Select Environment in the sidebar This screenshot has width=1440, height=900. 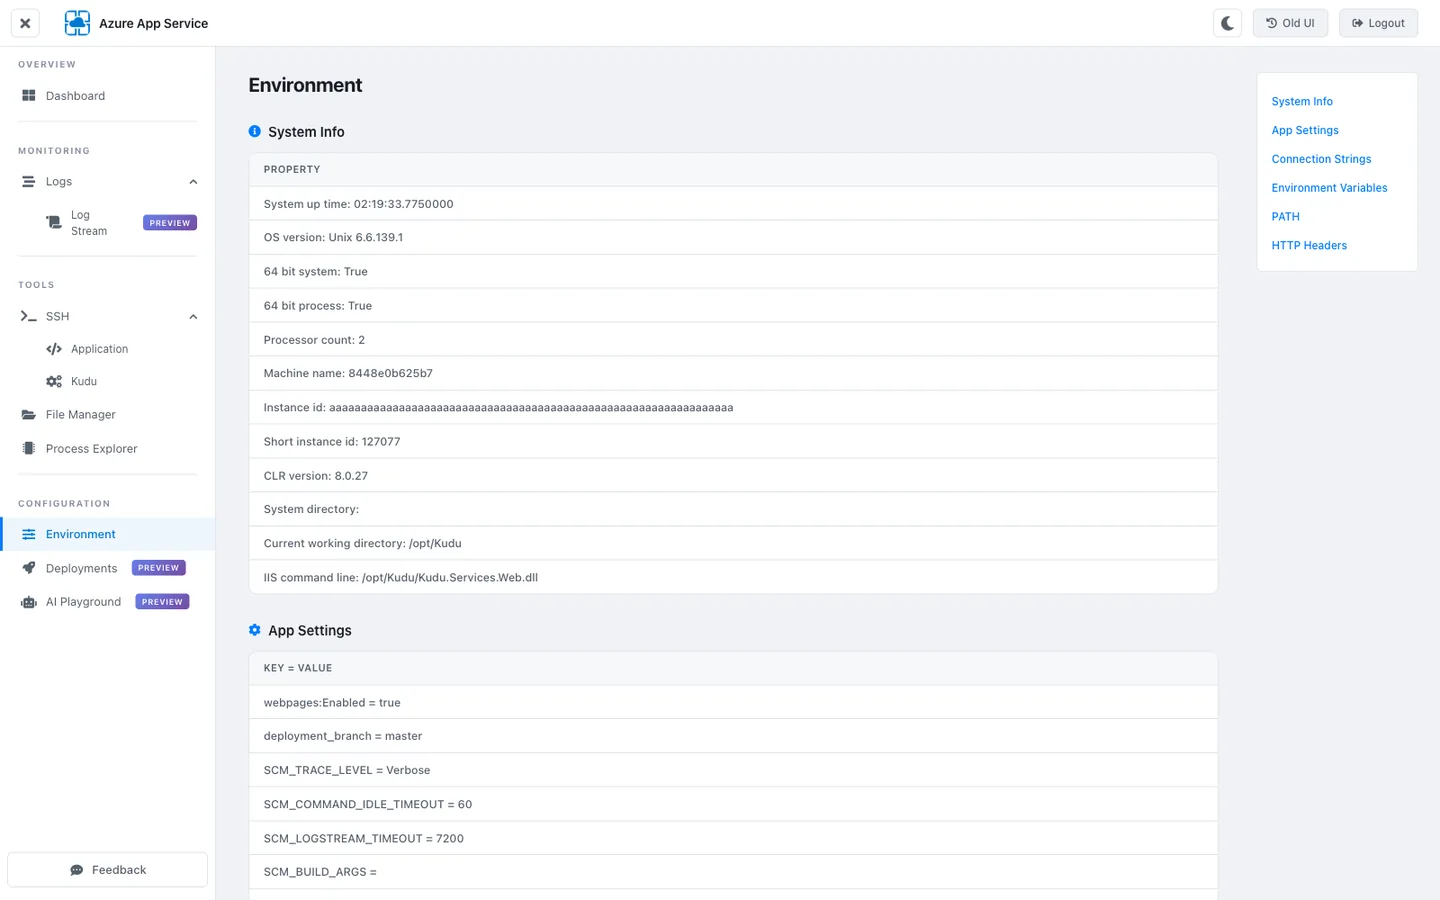pos(108,534)
